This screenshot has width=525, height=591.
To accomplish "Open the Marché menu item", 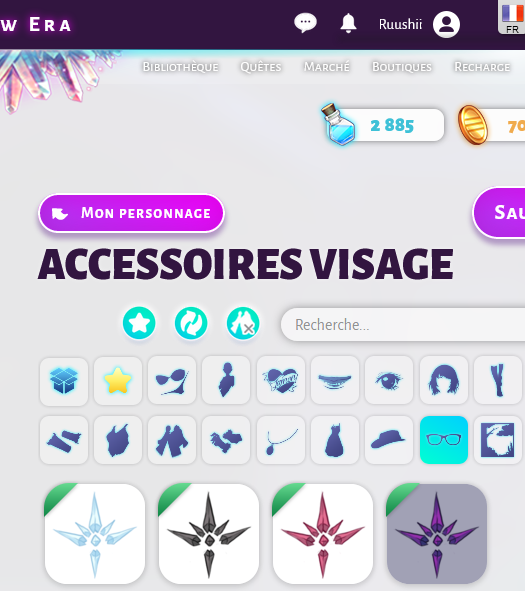I will point(327,67).
